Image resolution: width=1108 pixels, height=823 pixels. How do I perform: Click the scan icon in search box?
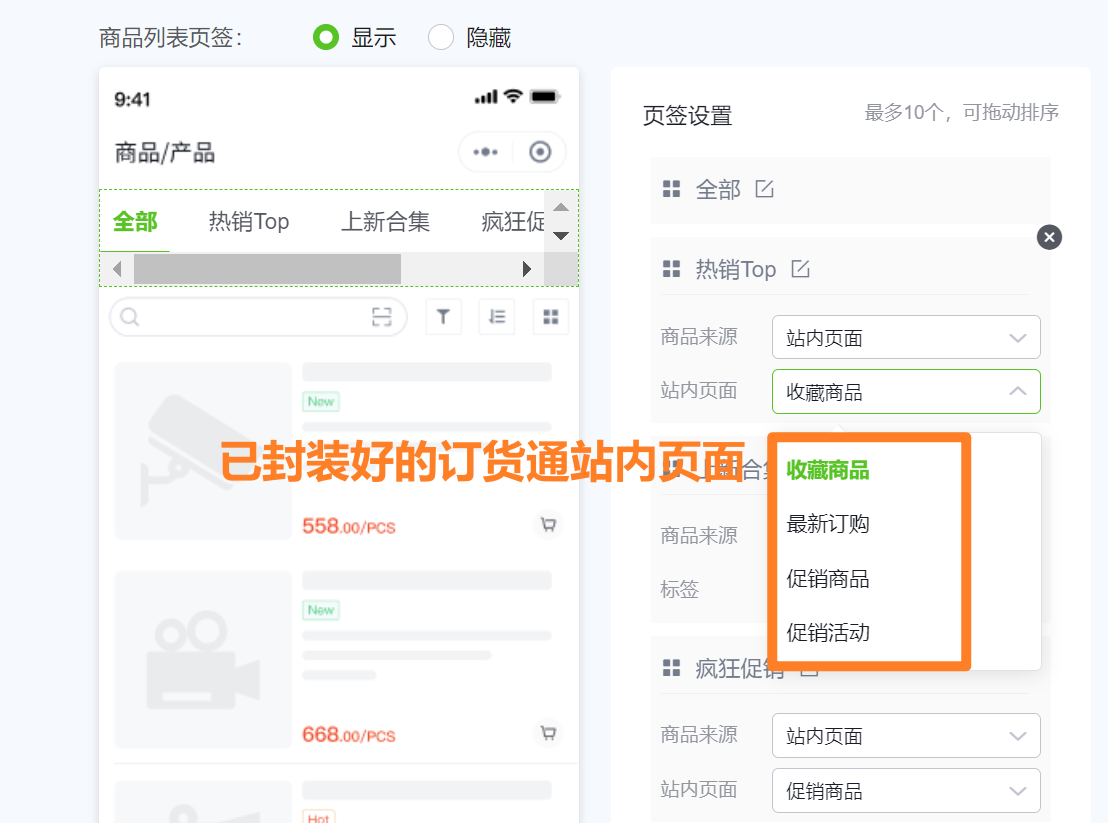click(382, 317)
